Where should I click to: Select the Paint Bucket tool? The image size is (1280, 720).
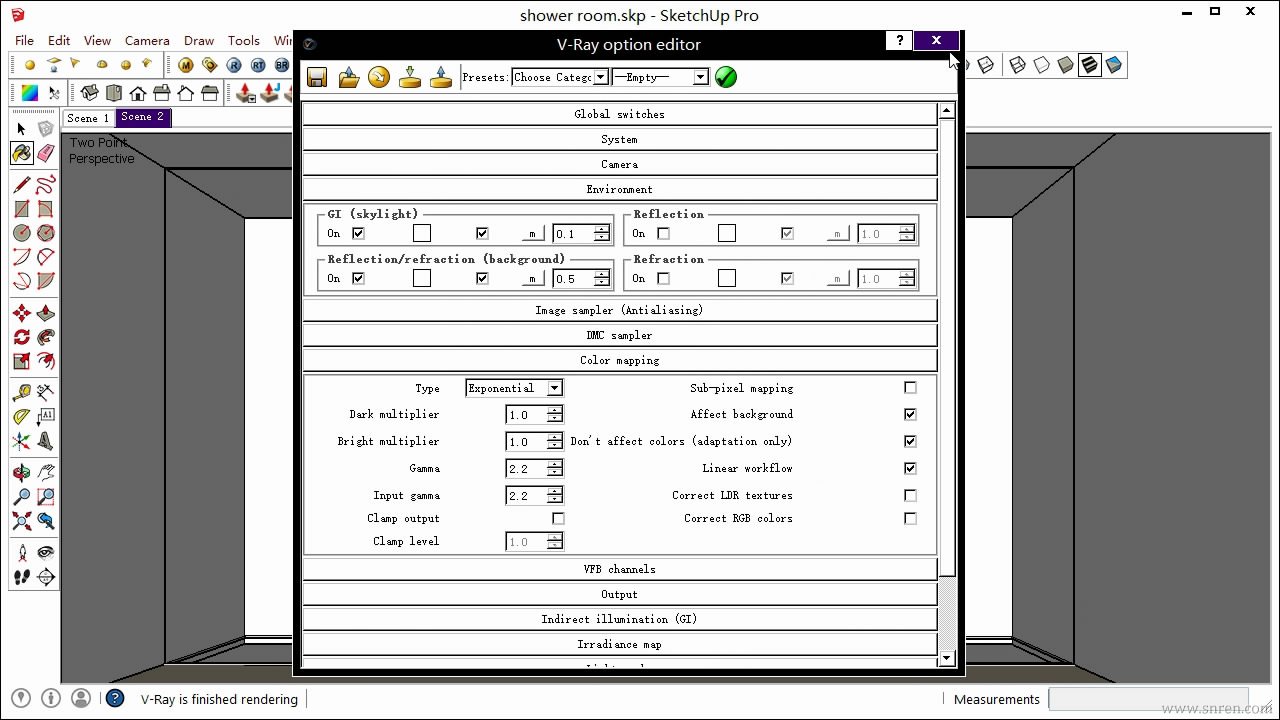click(x=21, y=153)
